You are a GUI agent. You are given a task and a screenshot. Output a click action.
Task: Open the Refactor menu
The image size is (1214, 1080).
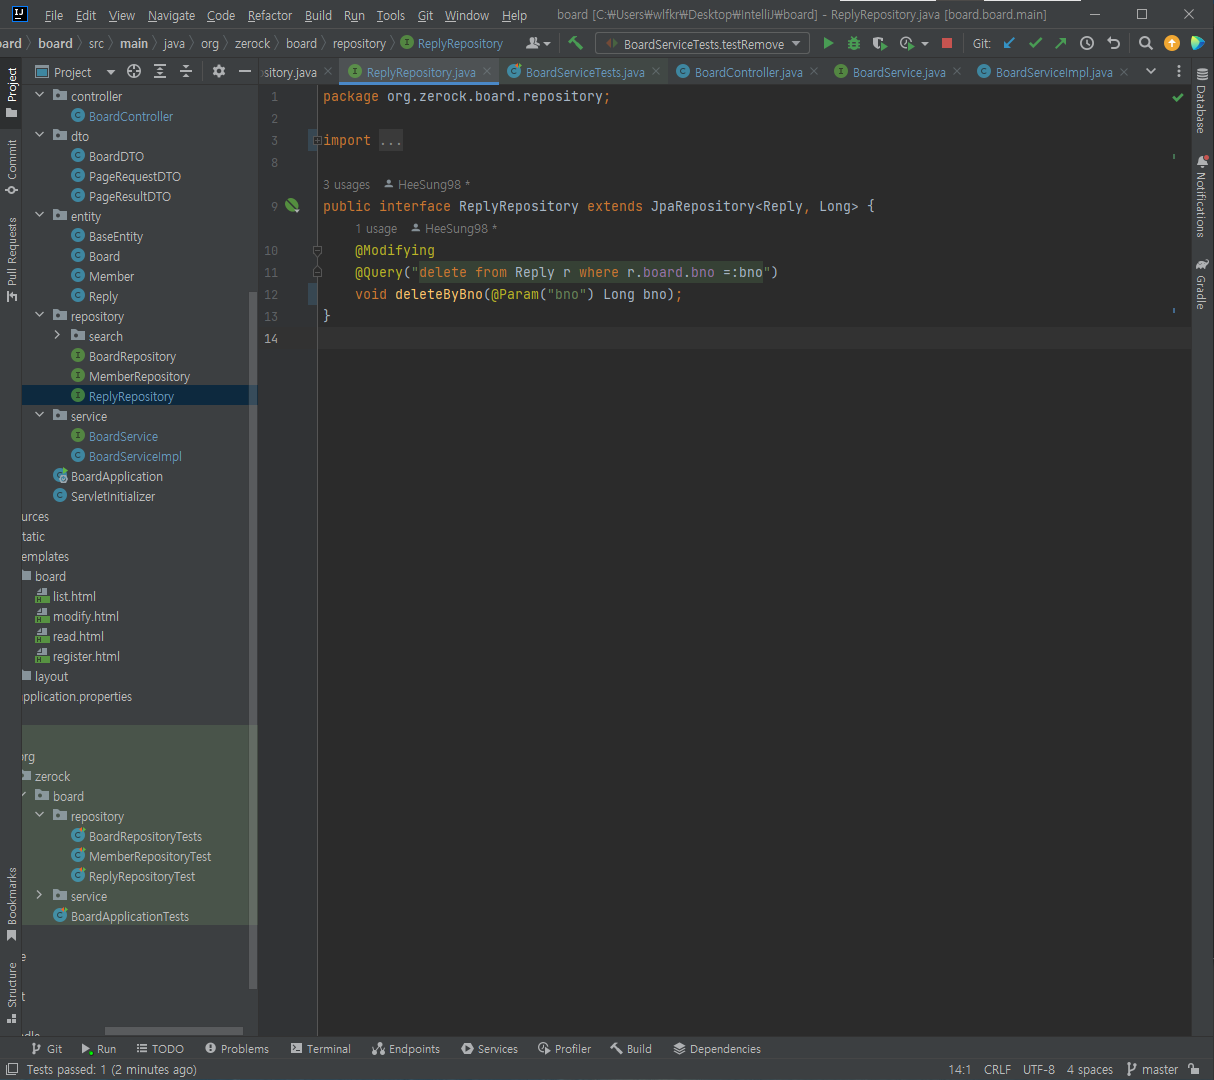pyautogui.click(x=270, y=15)
